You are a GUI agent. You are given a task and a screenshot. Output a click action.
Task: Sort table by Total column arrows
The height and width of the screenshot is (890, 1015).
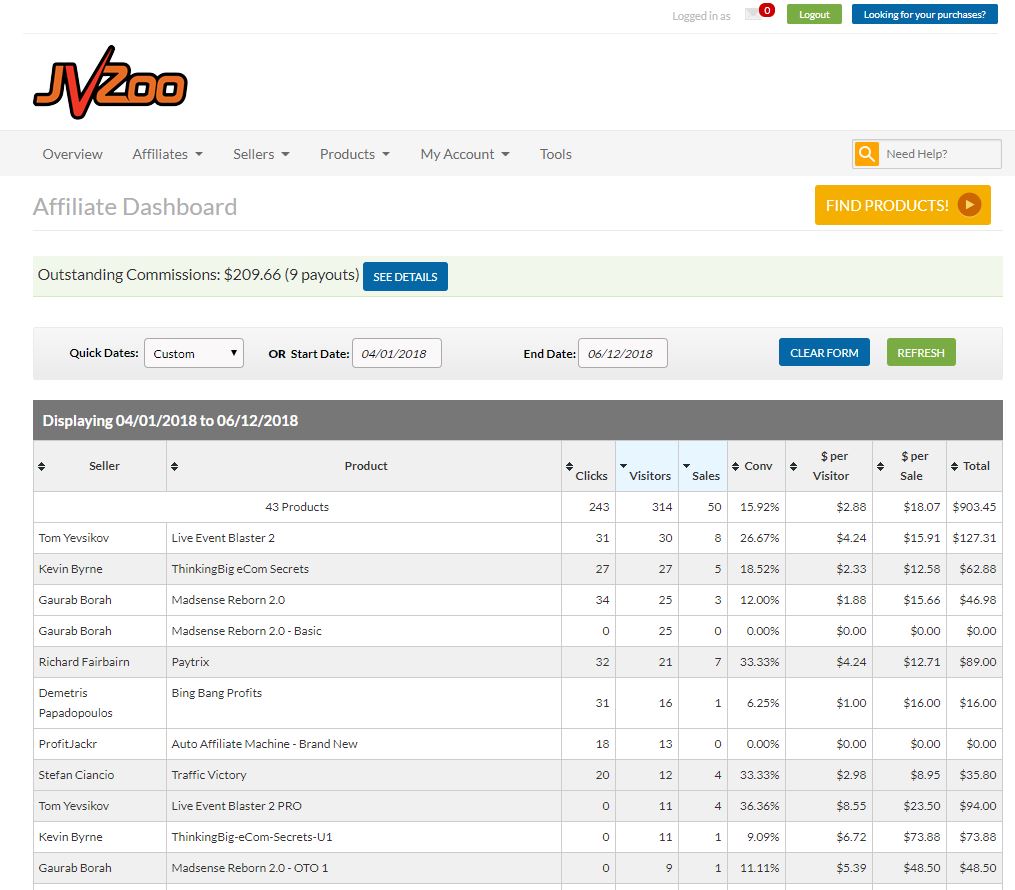coord(954,466)
